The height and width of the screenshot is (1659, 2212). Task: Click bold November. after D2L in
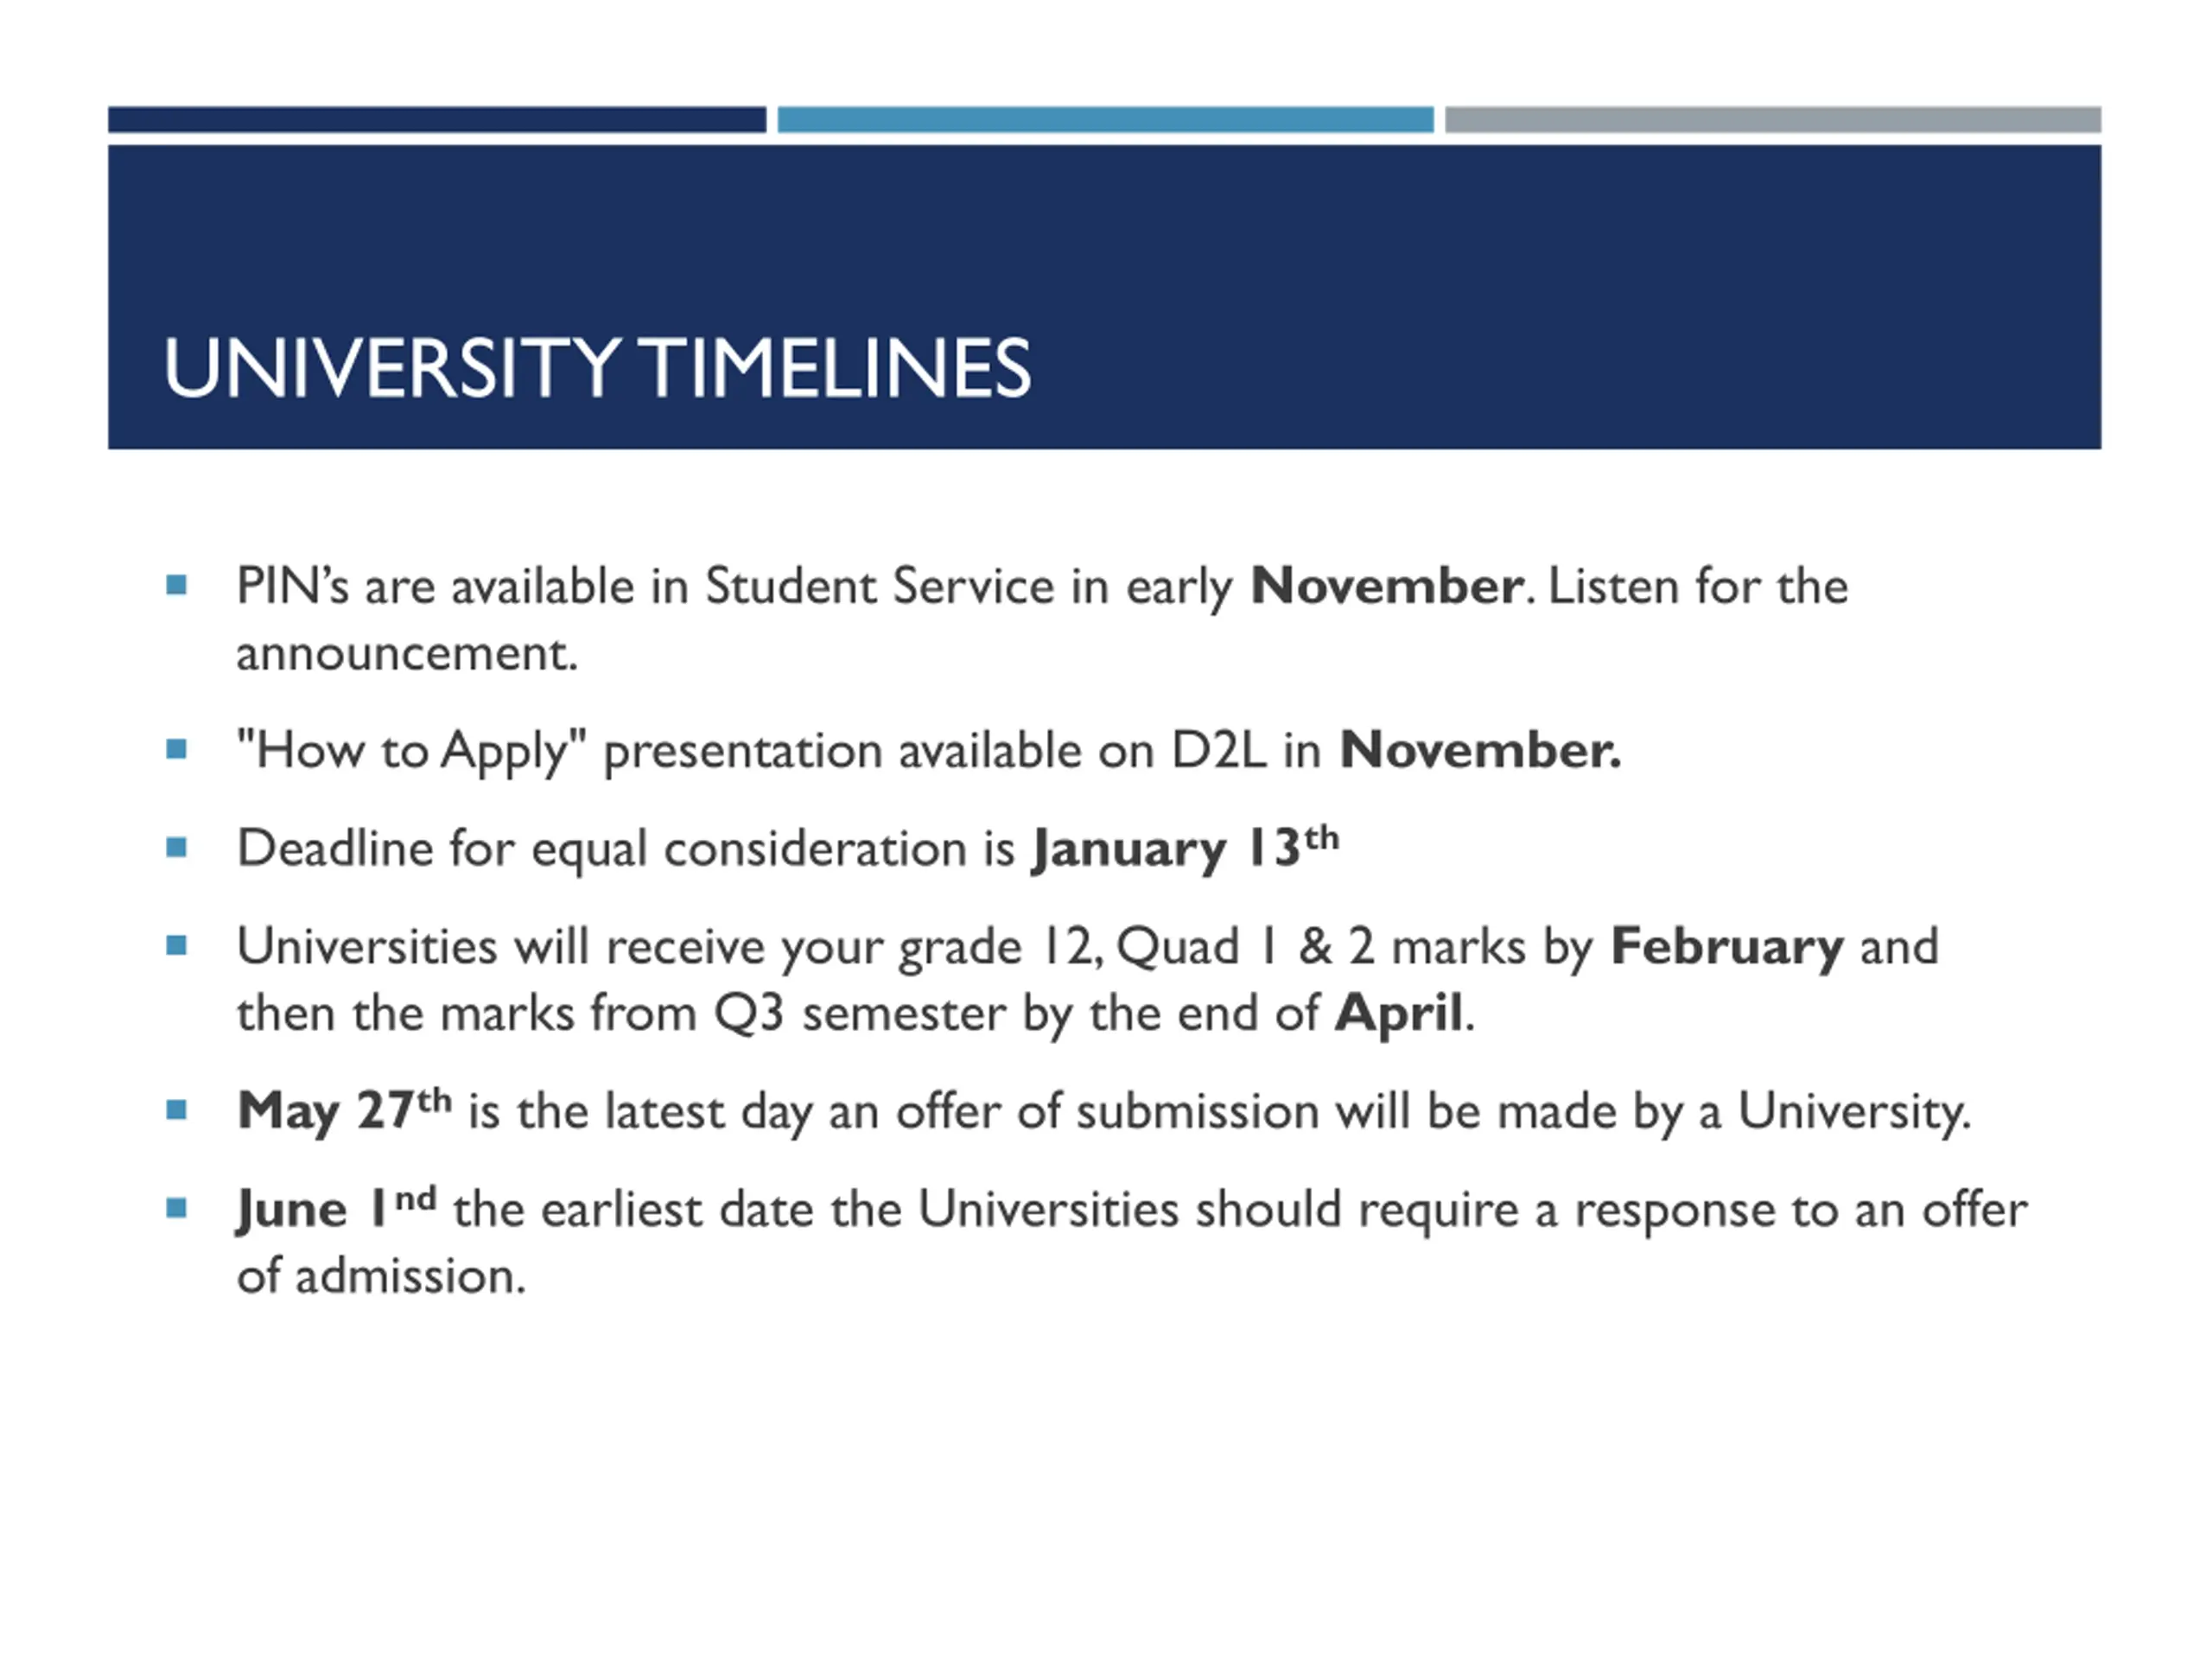coord(1480,750)
